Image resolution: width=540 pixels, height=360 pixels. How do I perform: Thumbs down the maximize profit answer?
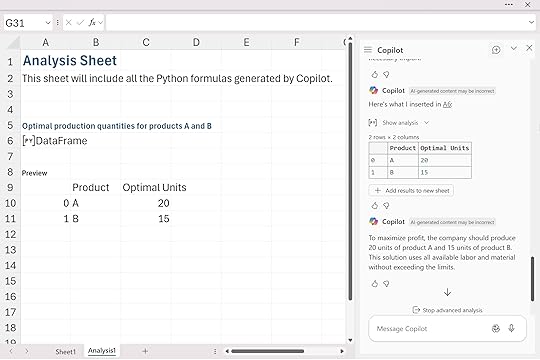pyautogui.click(x=386, y=284)
